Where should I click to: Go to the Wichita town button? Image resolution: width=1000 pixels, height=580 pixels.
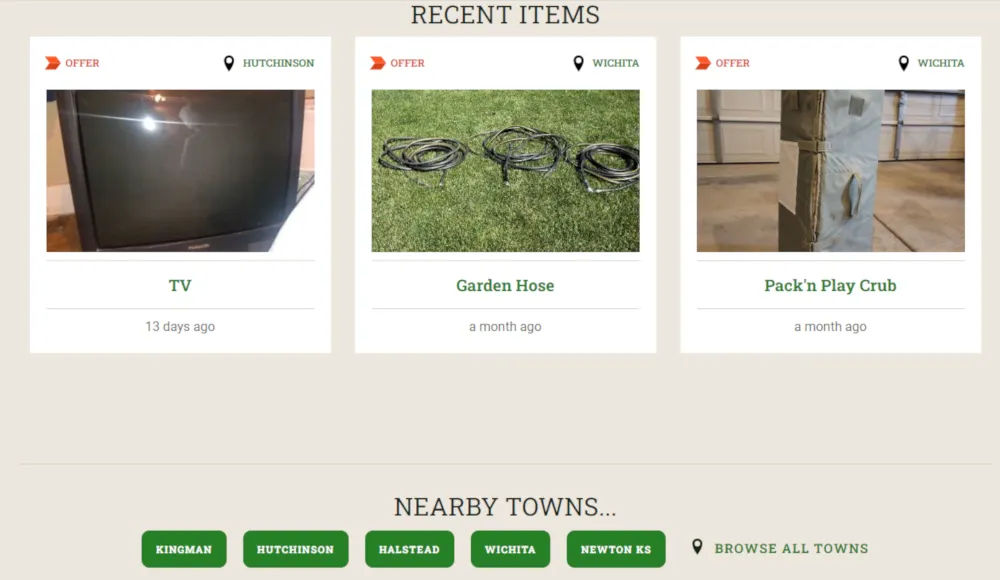point(510,549)
